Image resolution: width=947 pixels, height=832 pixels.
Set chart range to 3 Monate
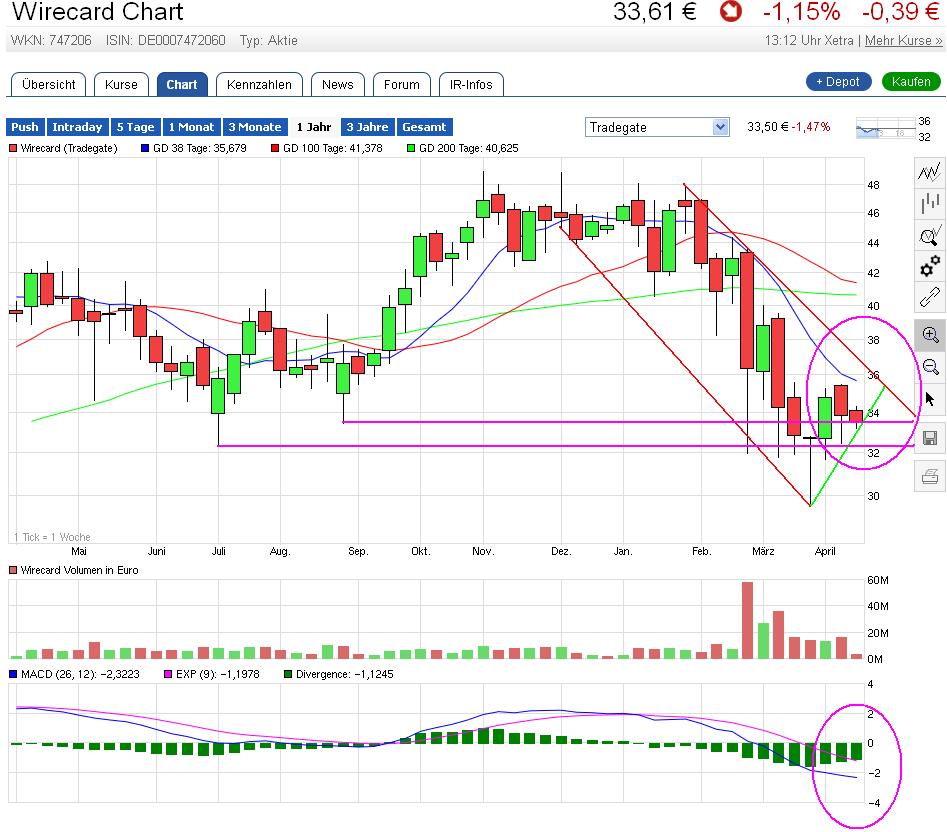255,127
